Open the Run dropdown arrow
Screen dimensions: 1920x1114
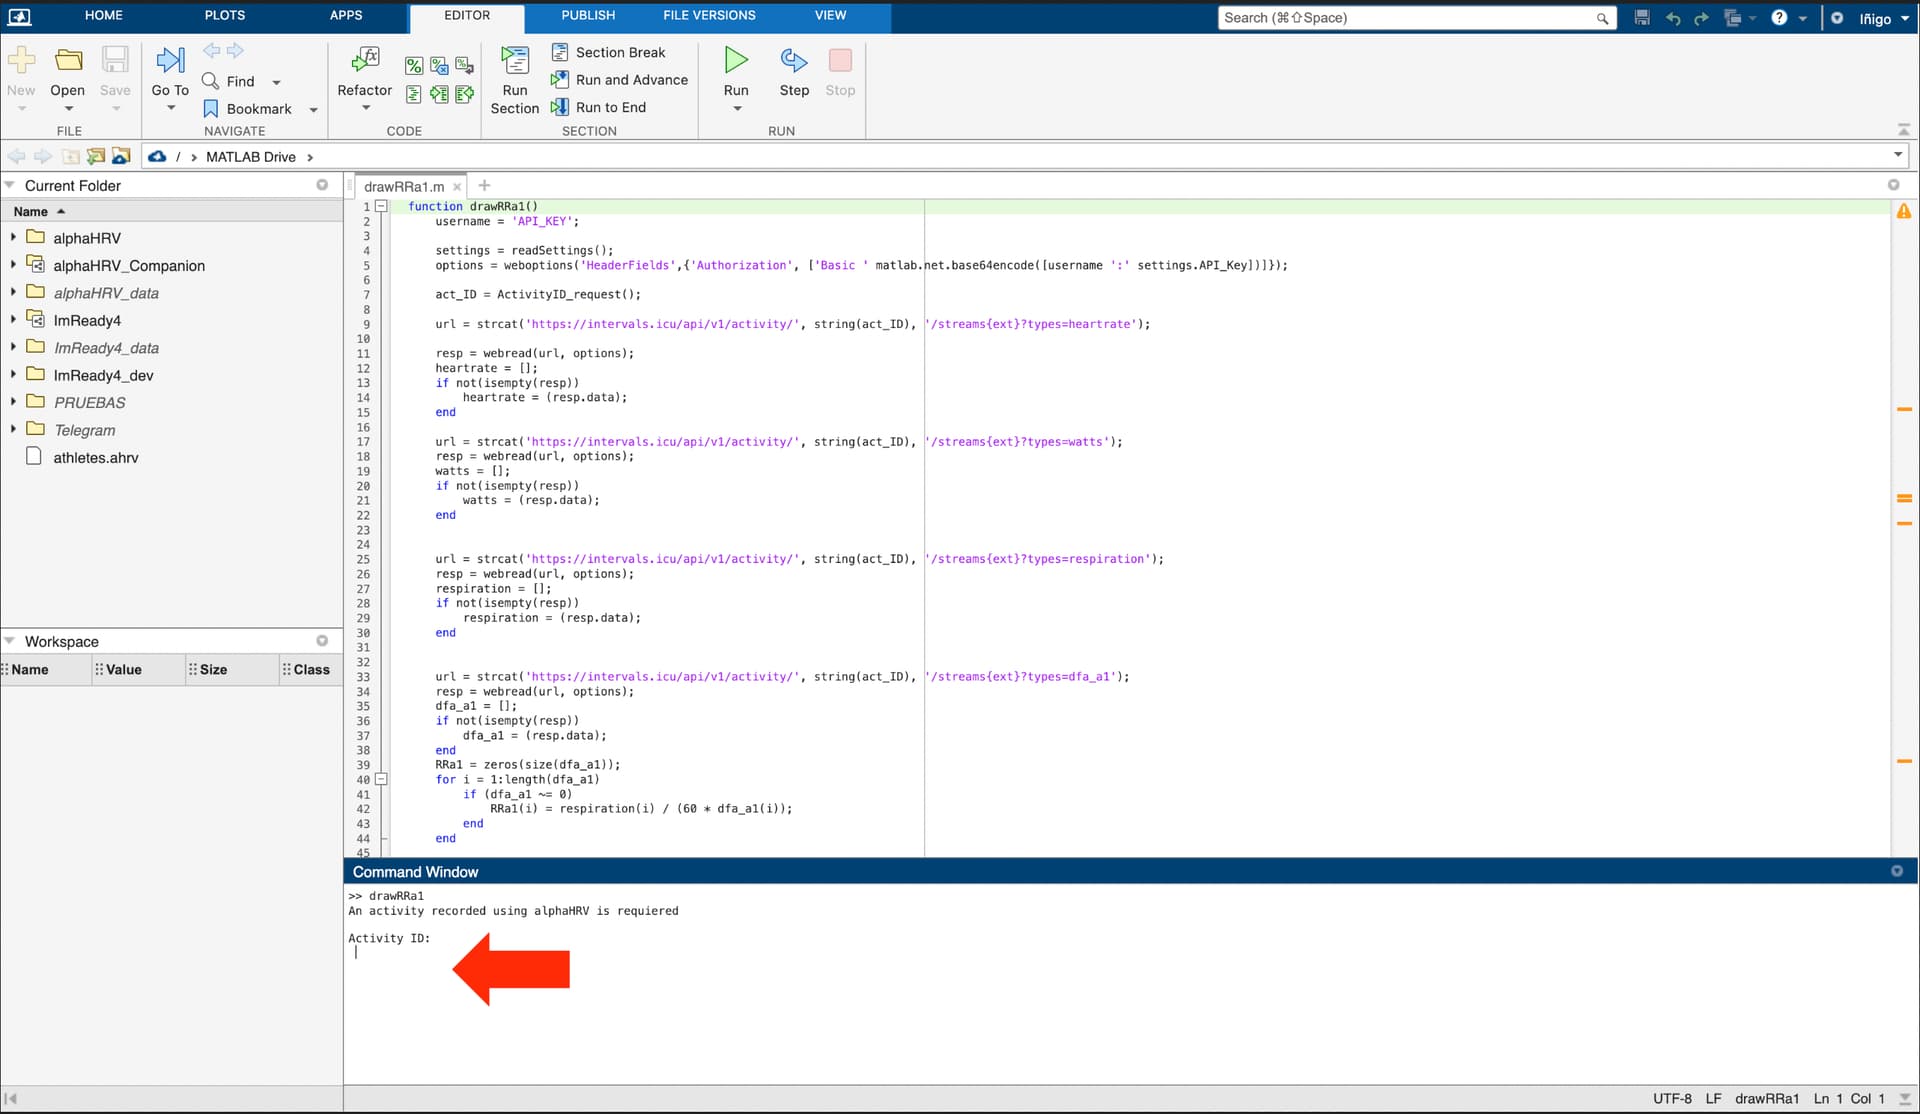coord(737,108)
